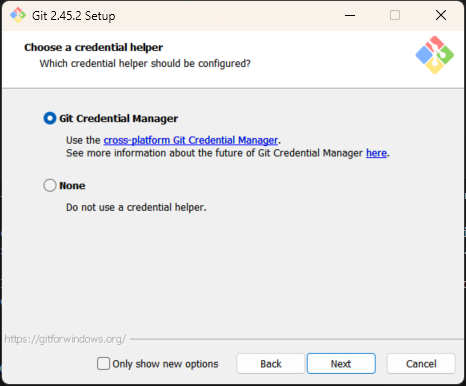Image resolution: width=466 pixels, height=386 pixels.
Task: Click the 'Choose a credential helper' heading
Action: 93,47
